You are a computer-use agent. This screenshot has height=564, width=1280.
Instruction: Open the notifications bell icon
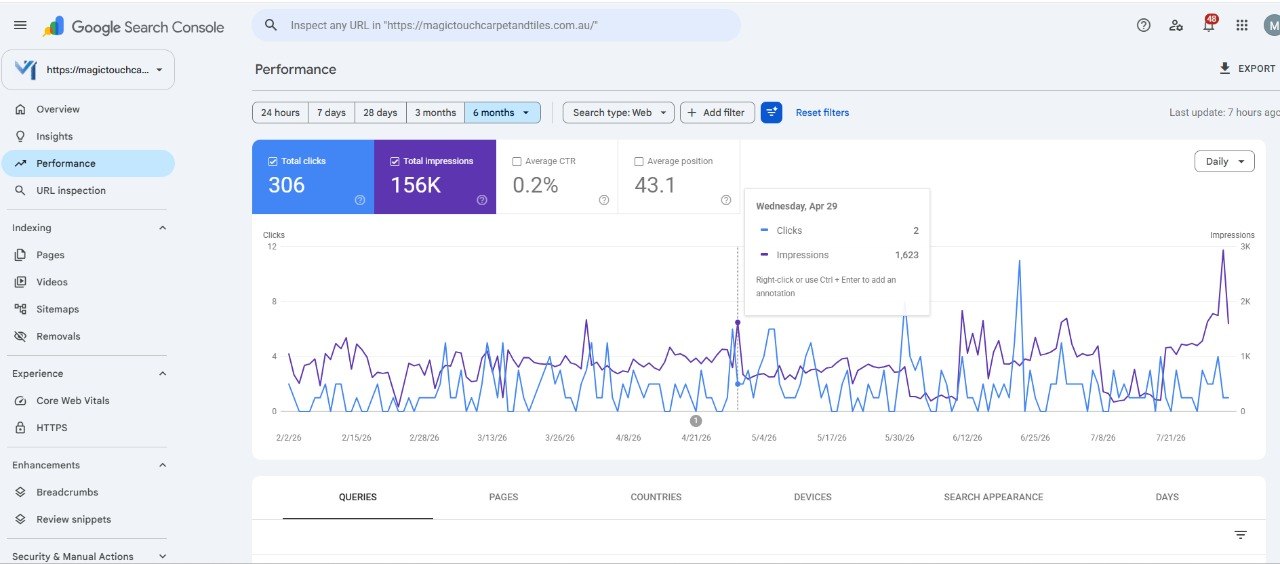[1209, 25]
